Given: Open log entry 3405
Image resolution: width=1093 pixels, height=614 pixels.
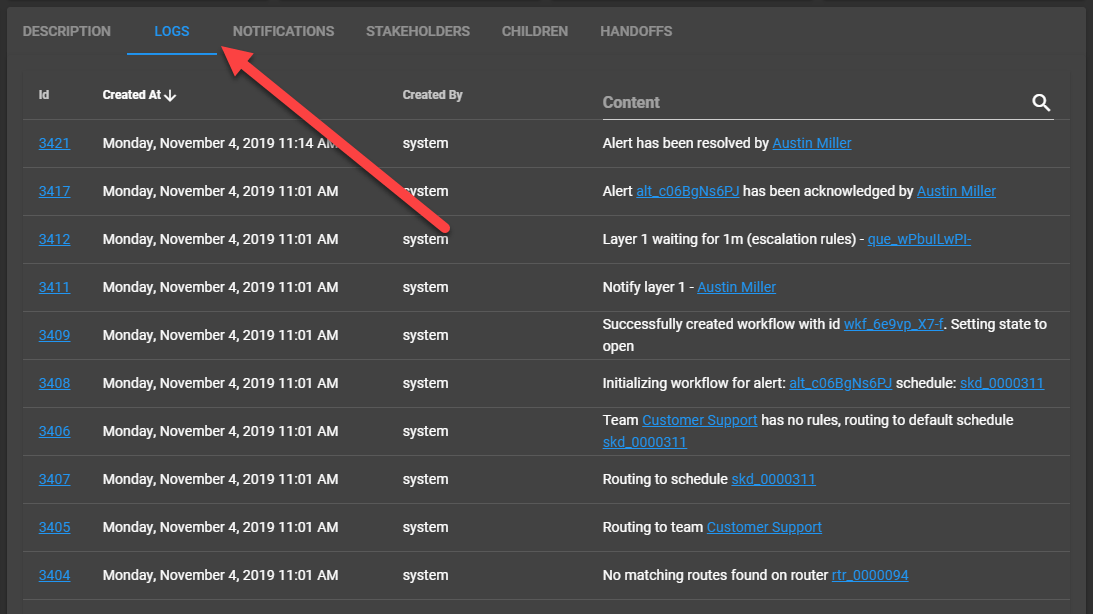Looking at the screenshot, I should 54,528.
